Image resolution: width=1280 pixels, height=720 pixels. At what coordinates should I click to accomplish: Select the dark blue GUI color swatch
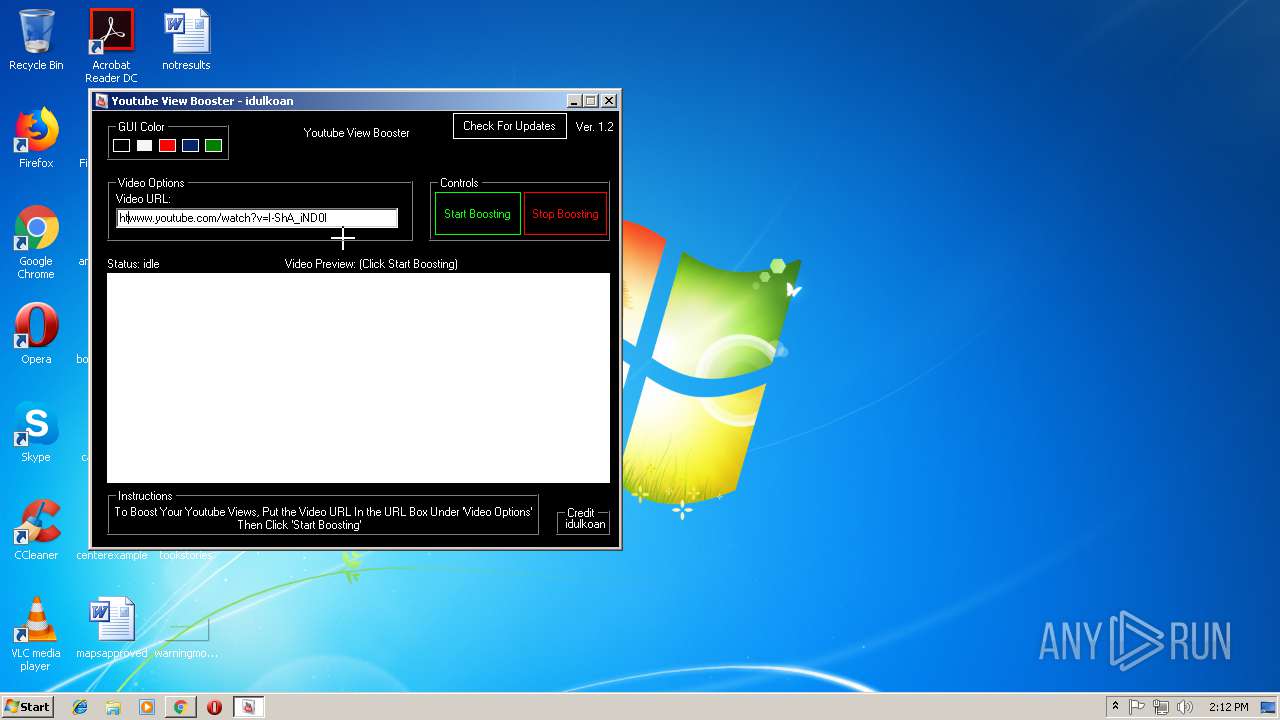[190, 146]
